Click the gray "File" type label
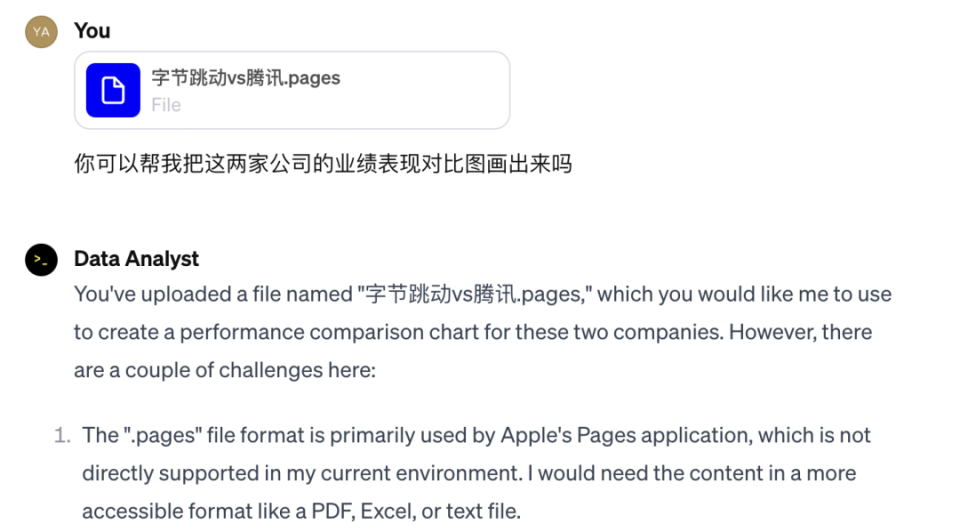The width and height of the screenshot is (960, 532). click(x=166, y=105)
